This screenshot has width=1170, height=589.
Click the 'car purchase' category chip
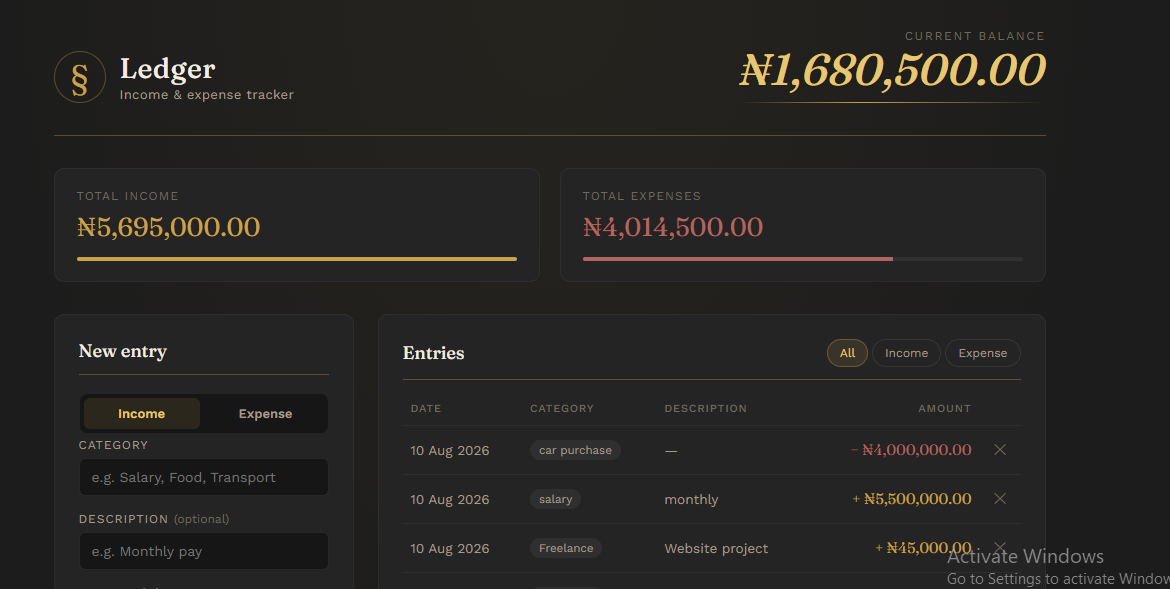click(x=575, y=450)
